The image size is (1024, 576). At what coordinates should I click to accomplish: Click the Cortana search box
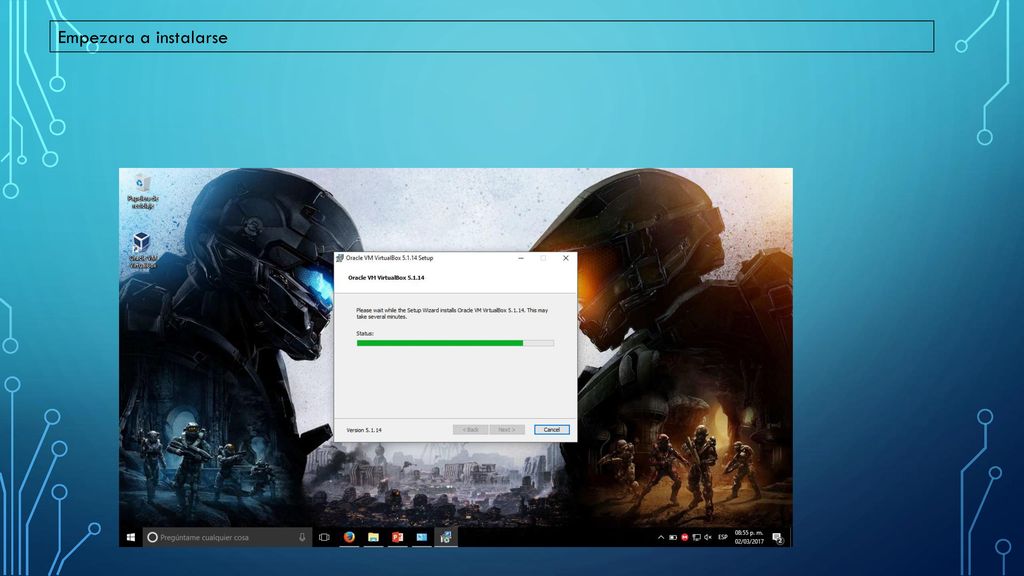pyautogui.click(x=227, y=537)
